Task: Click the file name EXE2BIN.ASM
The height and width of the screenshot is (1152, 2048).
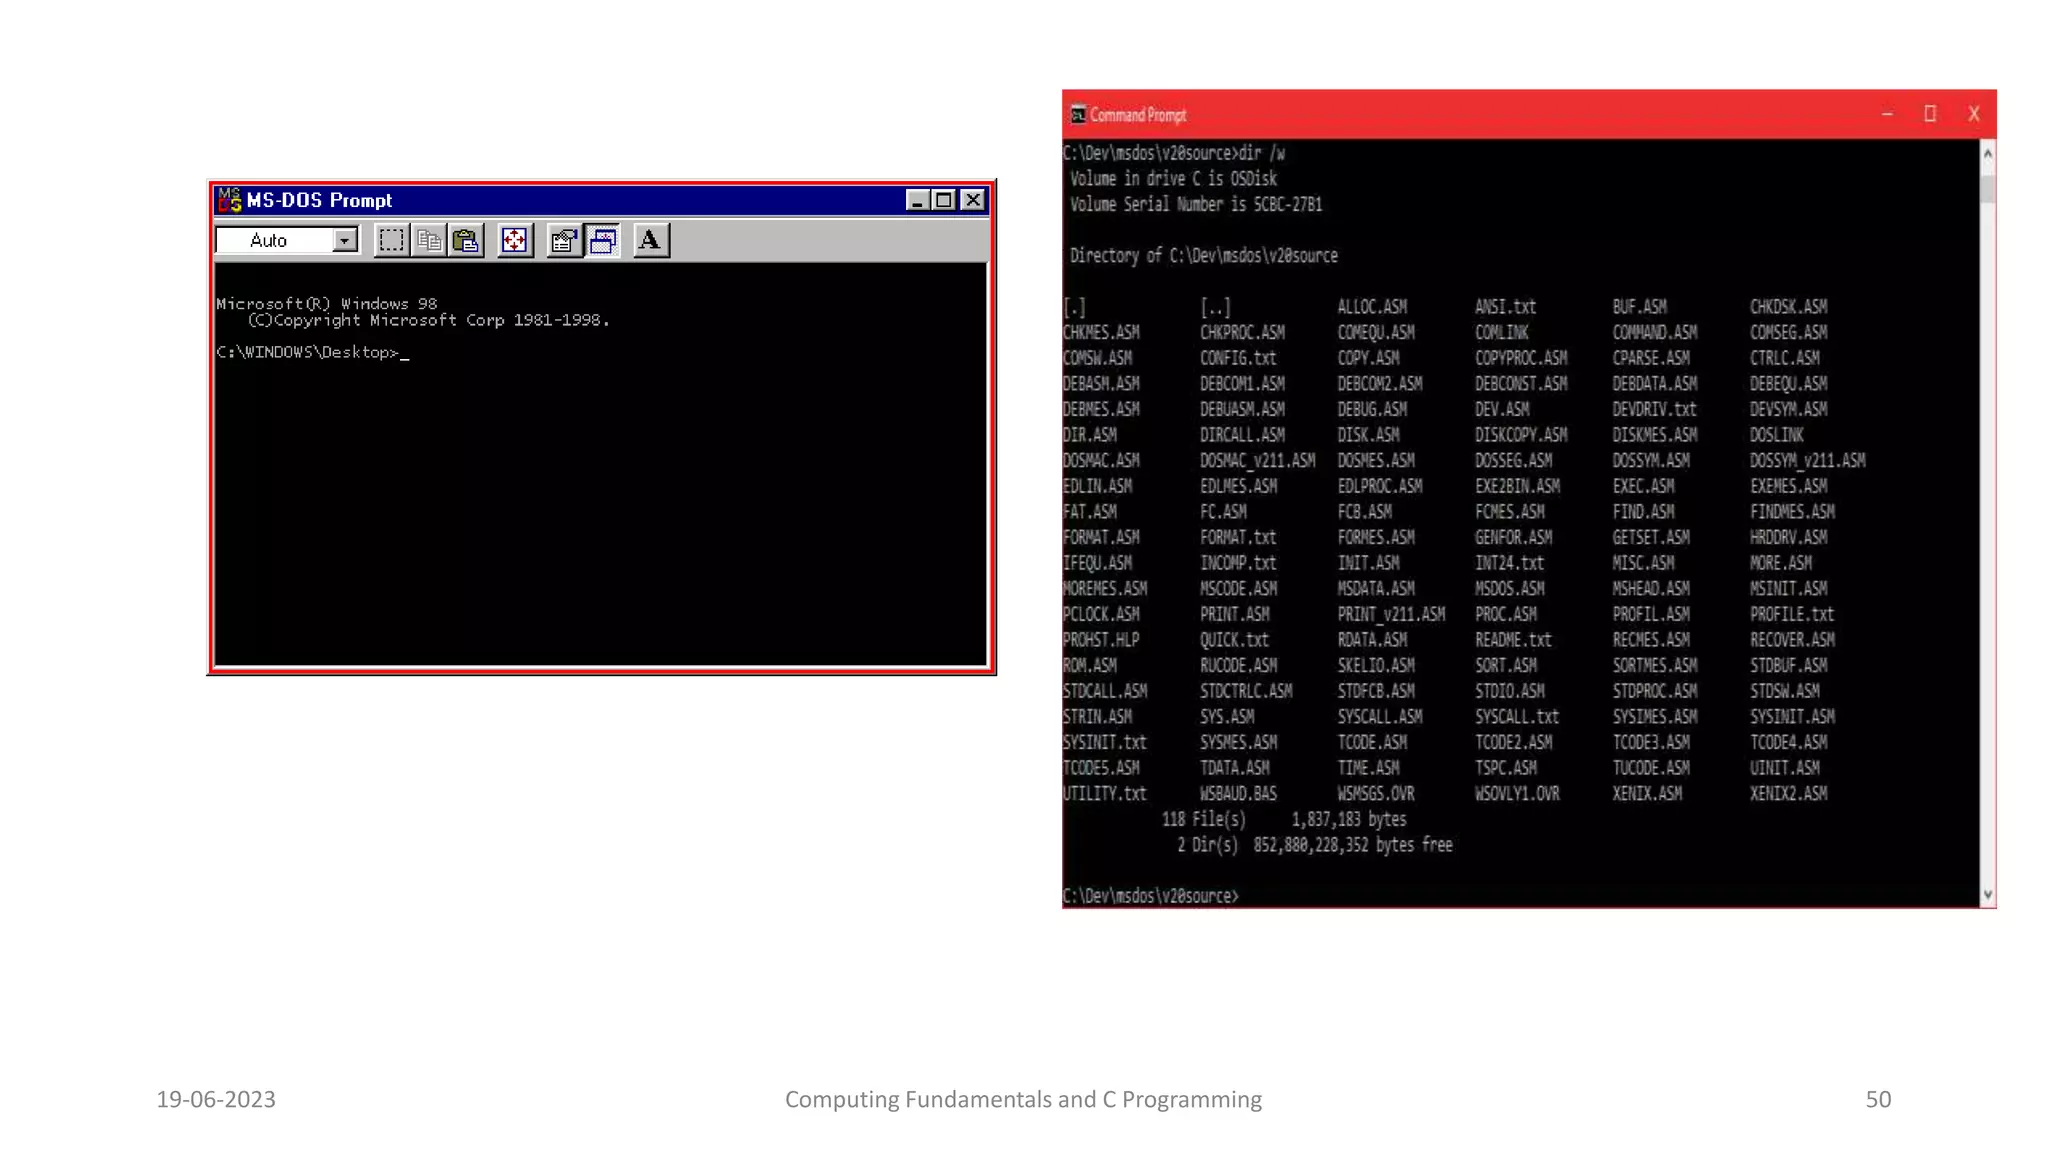Action: tap(1517, 486)
